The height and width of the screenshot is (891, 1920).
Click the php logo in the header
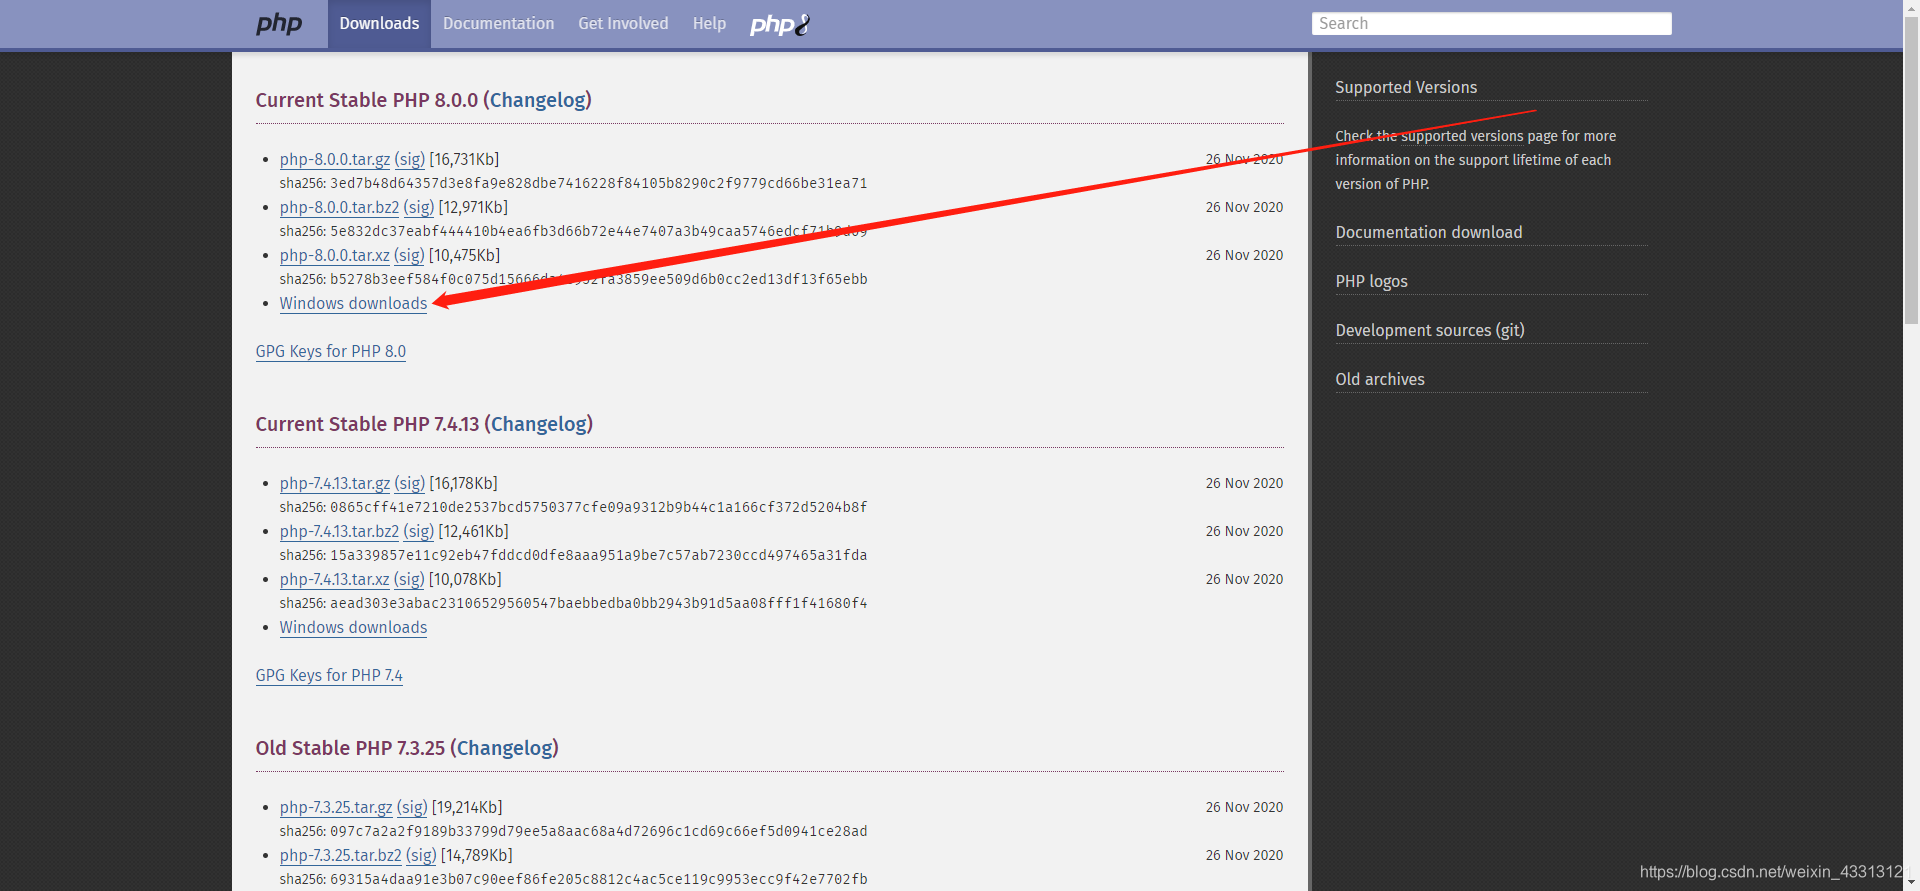tap(278, 23)
